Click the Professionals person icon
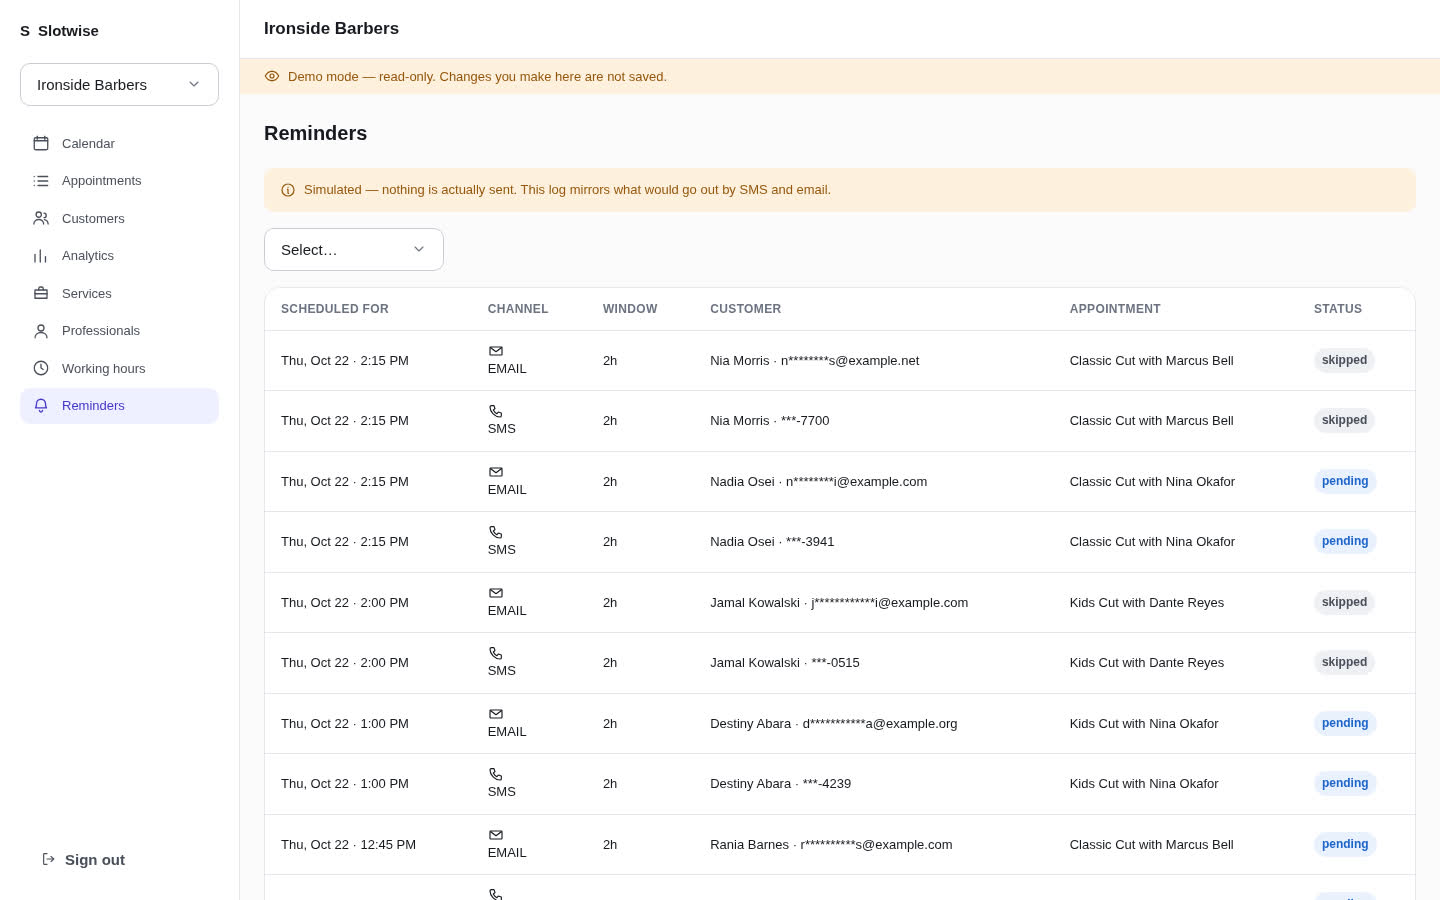1440x900 pixels. tap(41, 331)
